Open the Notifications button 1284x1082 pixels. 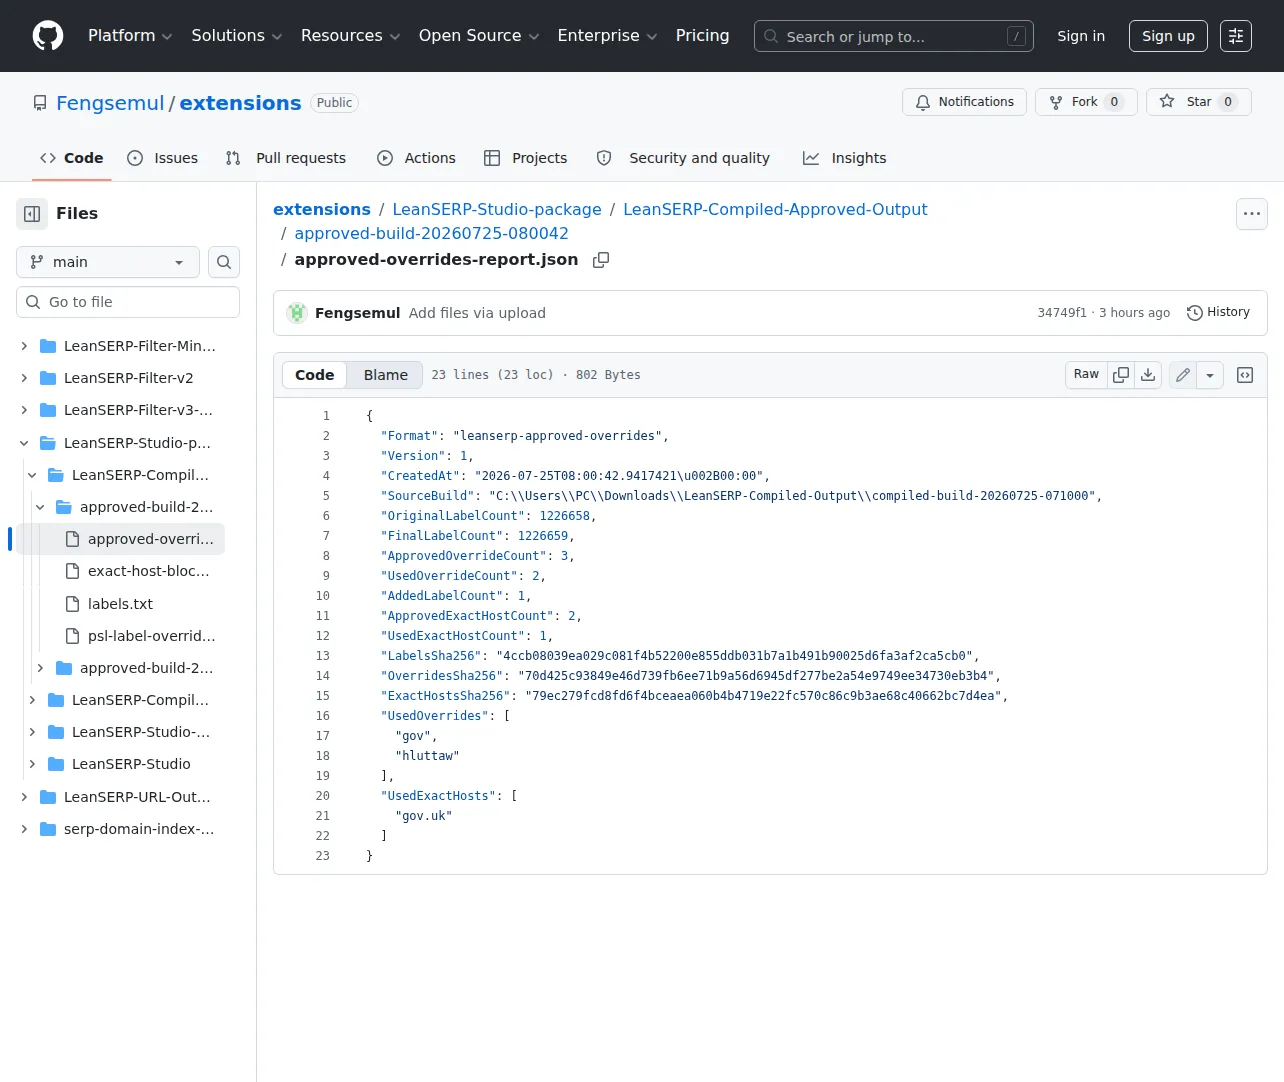click(964, 102)
